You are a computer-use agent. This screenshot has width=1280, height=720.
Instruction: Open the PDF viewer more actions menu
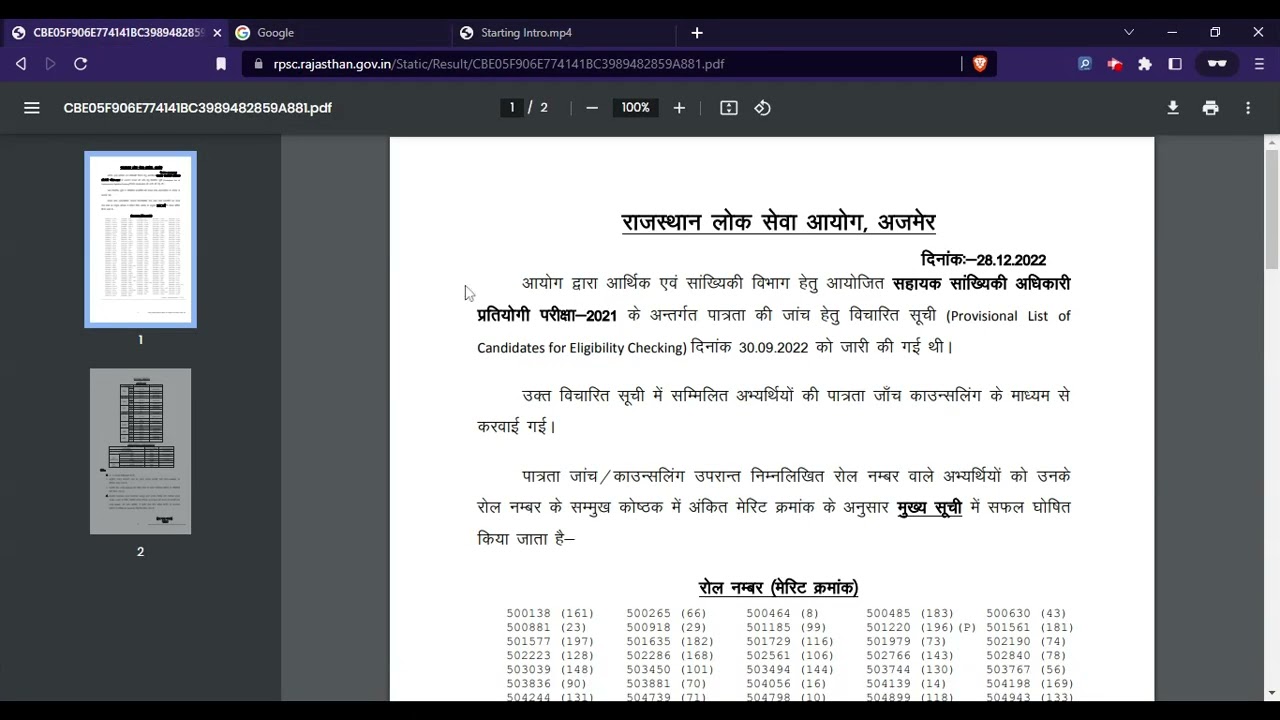[x=1248, y=108]
